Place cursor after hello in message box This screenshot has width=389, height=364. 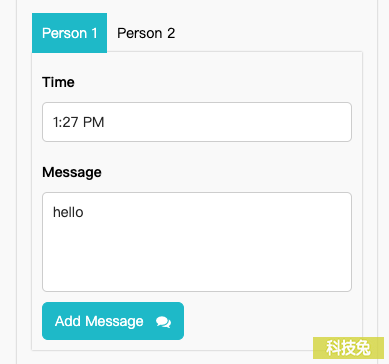coord(85,212)
